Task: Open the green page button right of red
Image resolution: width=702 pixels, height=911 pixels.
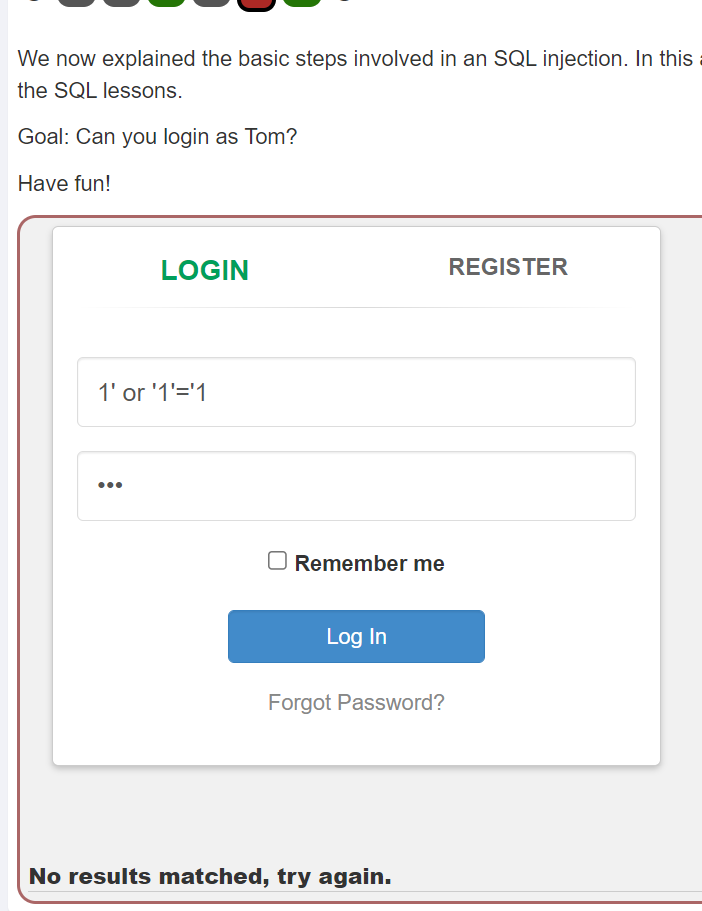Action: point(301,2)
